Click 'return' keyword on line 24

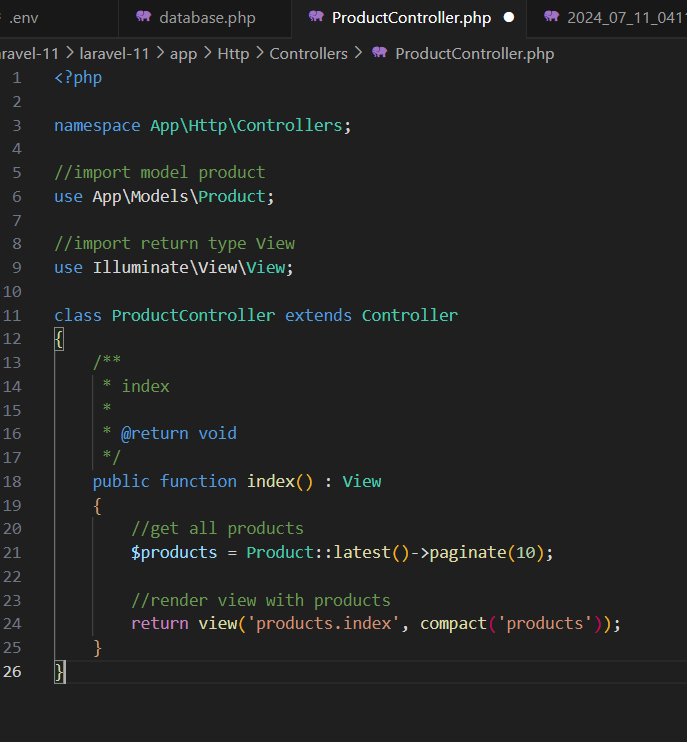pos(160,624)
